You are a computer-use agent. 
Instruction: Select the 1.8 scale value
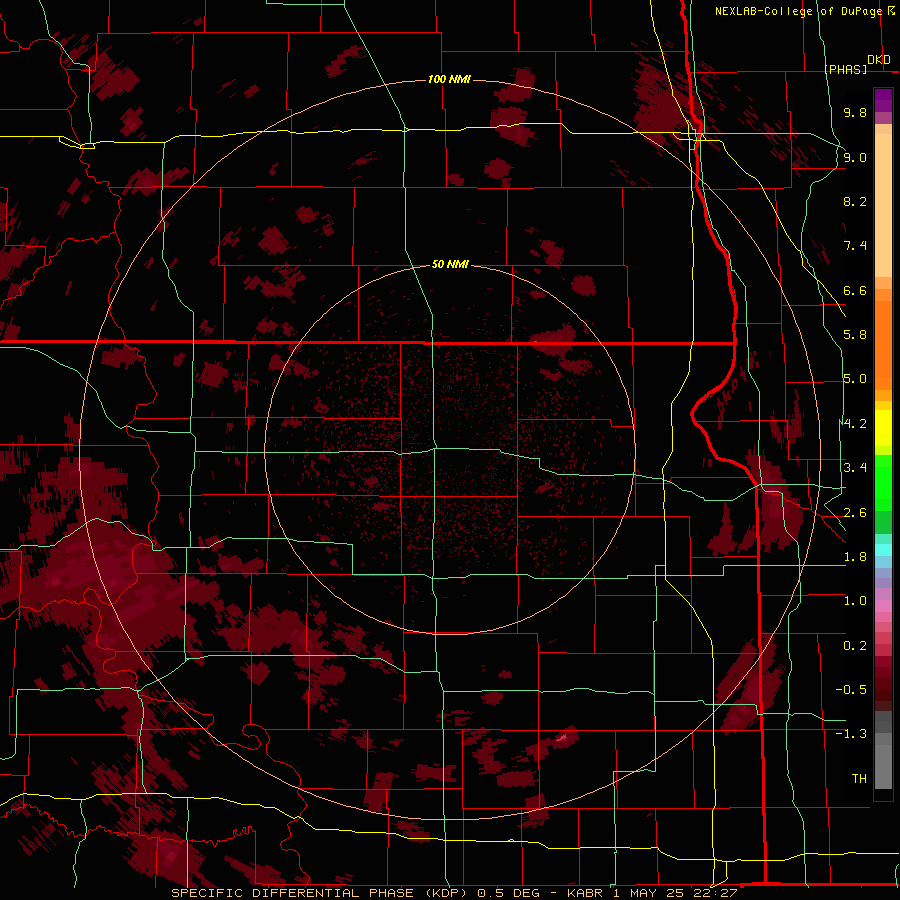click(x=855, y=557)
